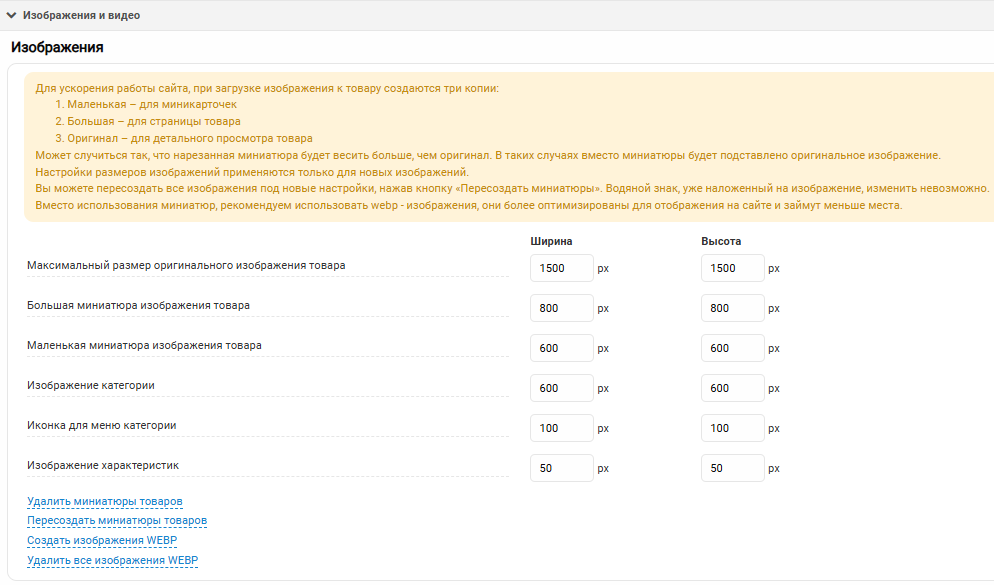Image resolution: width=994 pixels, height=585 pixels.
Task: Click the Изображения section heading
Action: coord(57,47)
